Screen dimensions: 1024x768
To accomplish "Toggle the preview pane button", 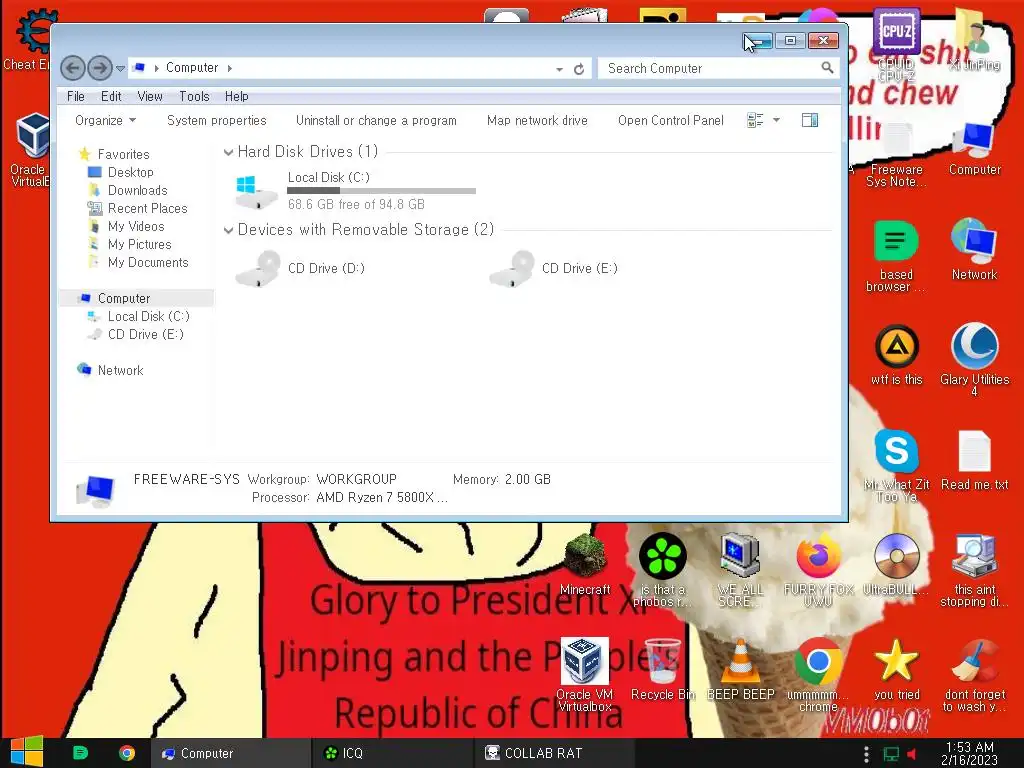I will (810, 120).
